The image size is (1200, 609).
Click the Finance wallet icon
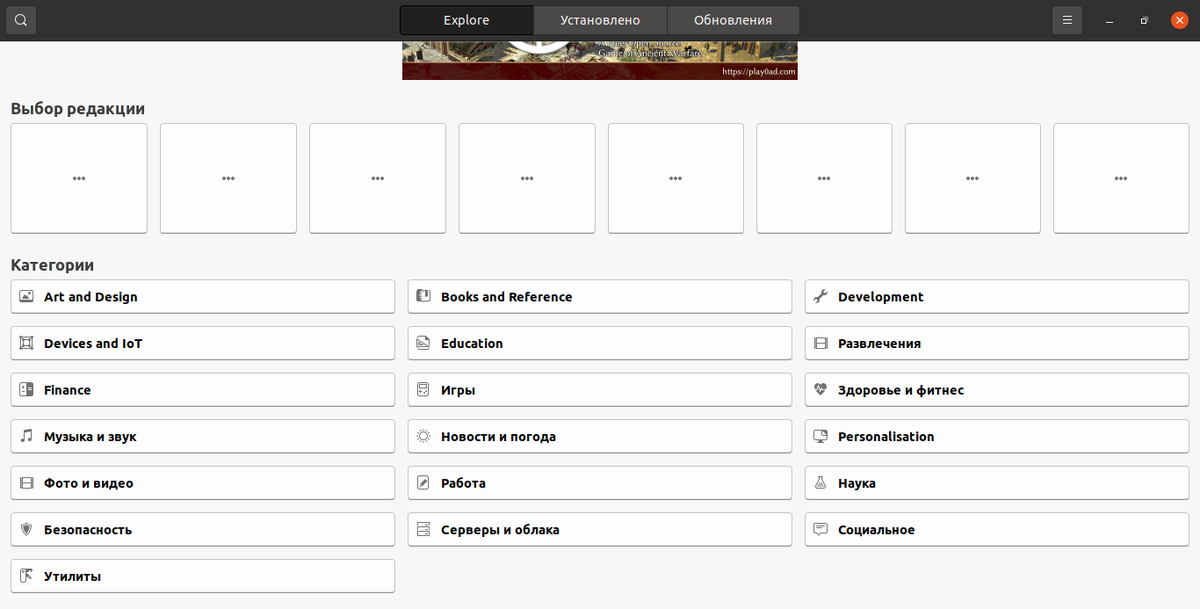click(27, 390)
